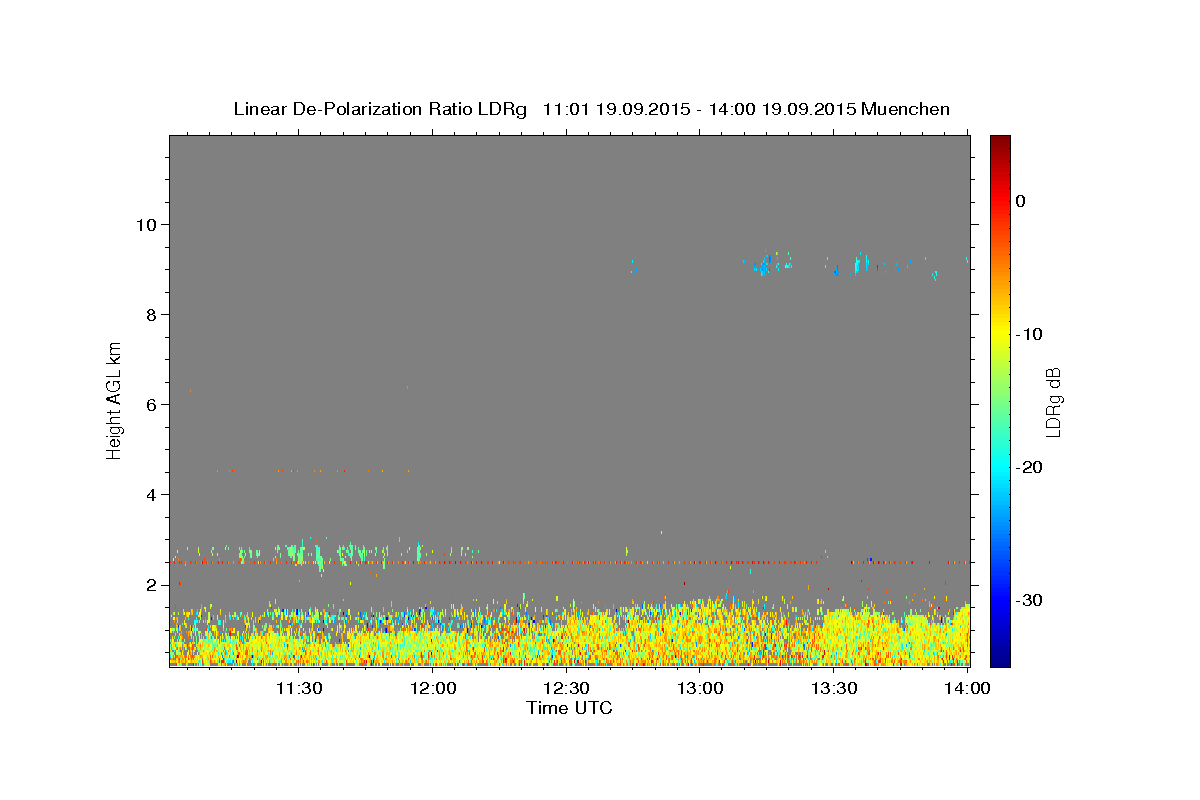Viewport: 1200px width, 800px height.
Task: Click the cyan cloud echo near 9 km at 13:15
Action: point(765,265)
